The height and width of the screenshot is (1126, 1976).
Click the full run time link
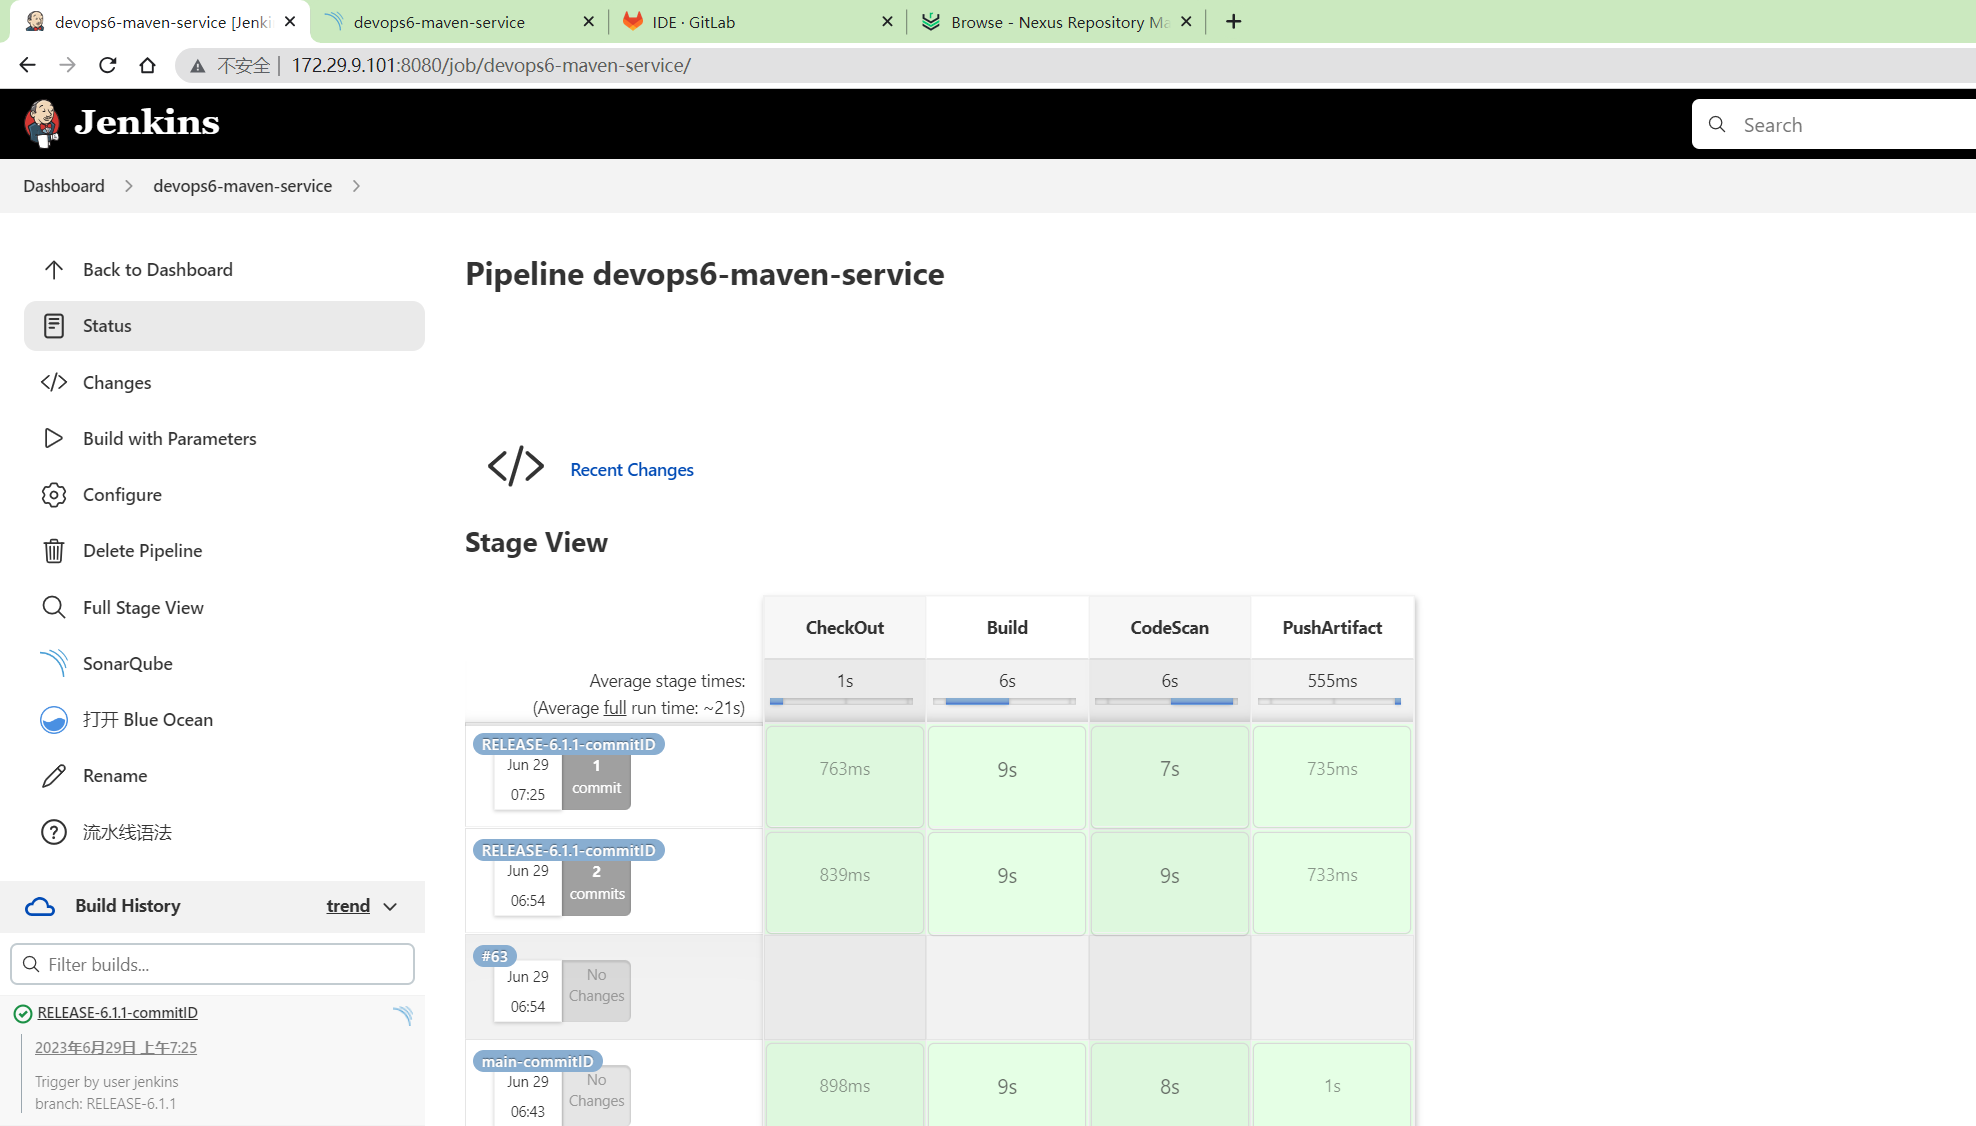click(x=615, y=708)
